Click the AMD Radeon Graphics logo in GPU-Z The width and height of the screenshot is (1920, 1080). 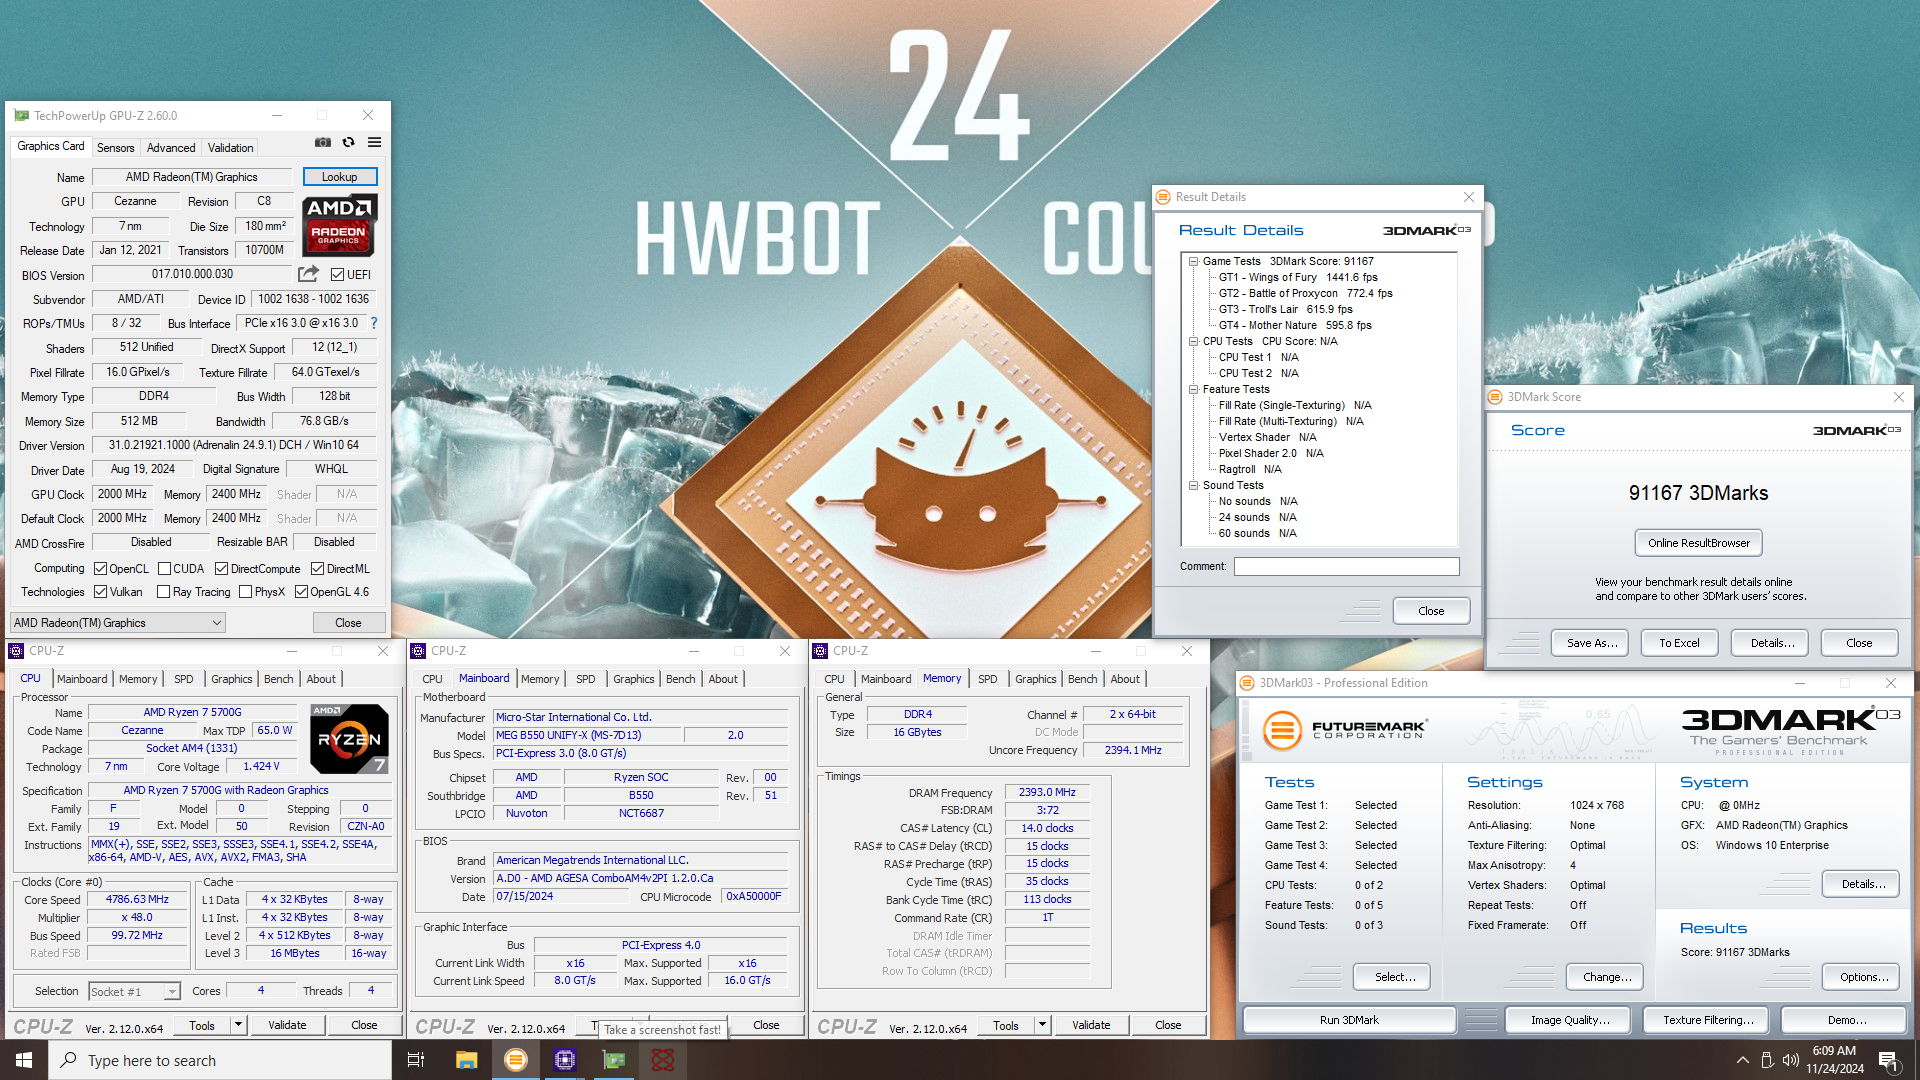(339, 225)
